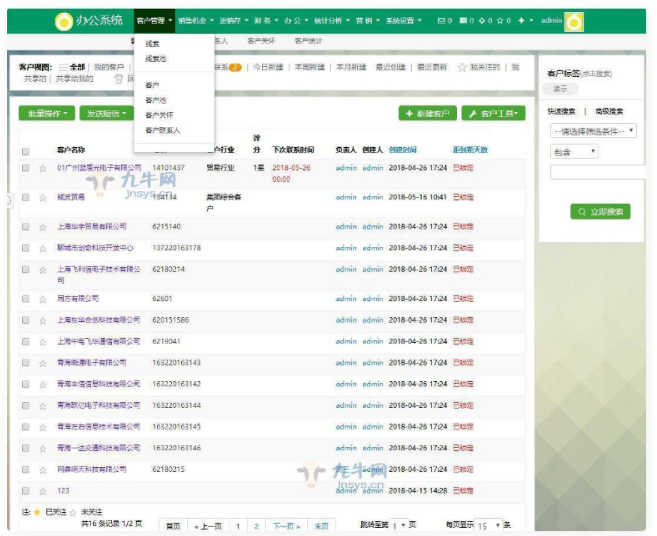The height and width of the screenshot is (536, 657).
Task: Click the 办公系统 logo icon
Action: (63, 20)
